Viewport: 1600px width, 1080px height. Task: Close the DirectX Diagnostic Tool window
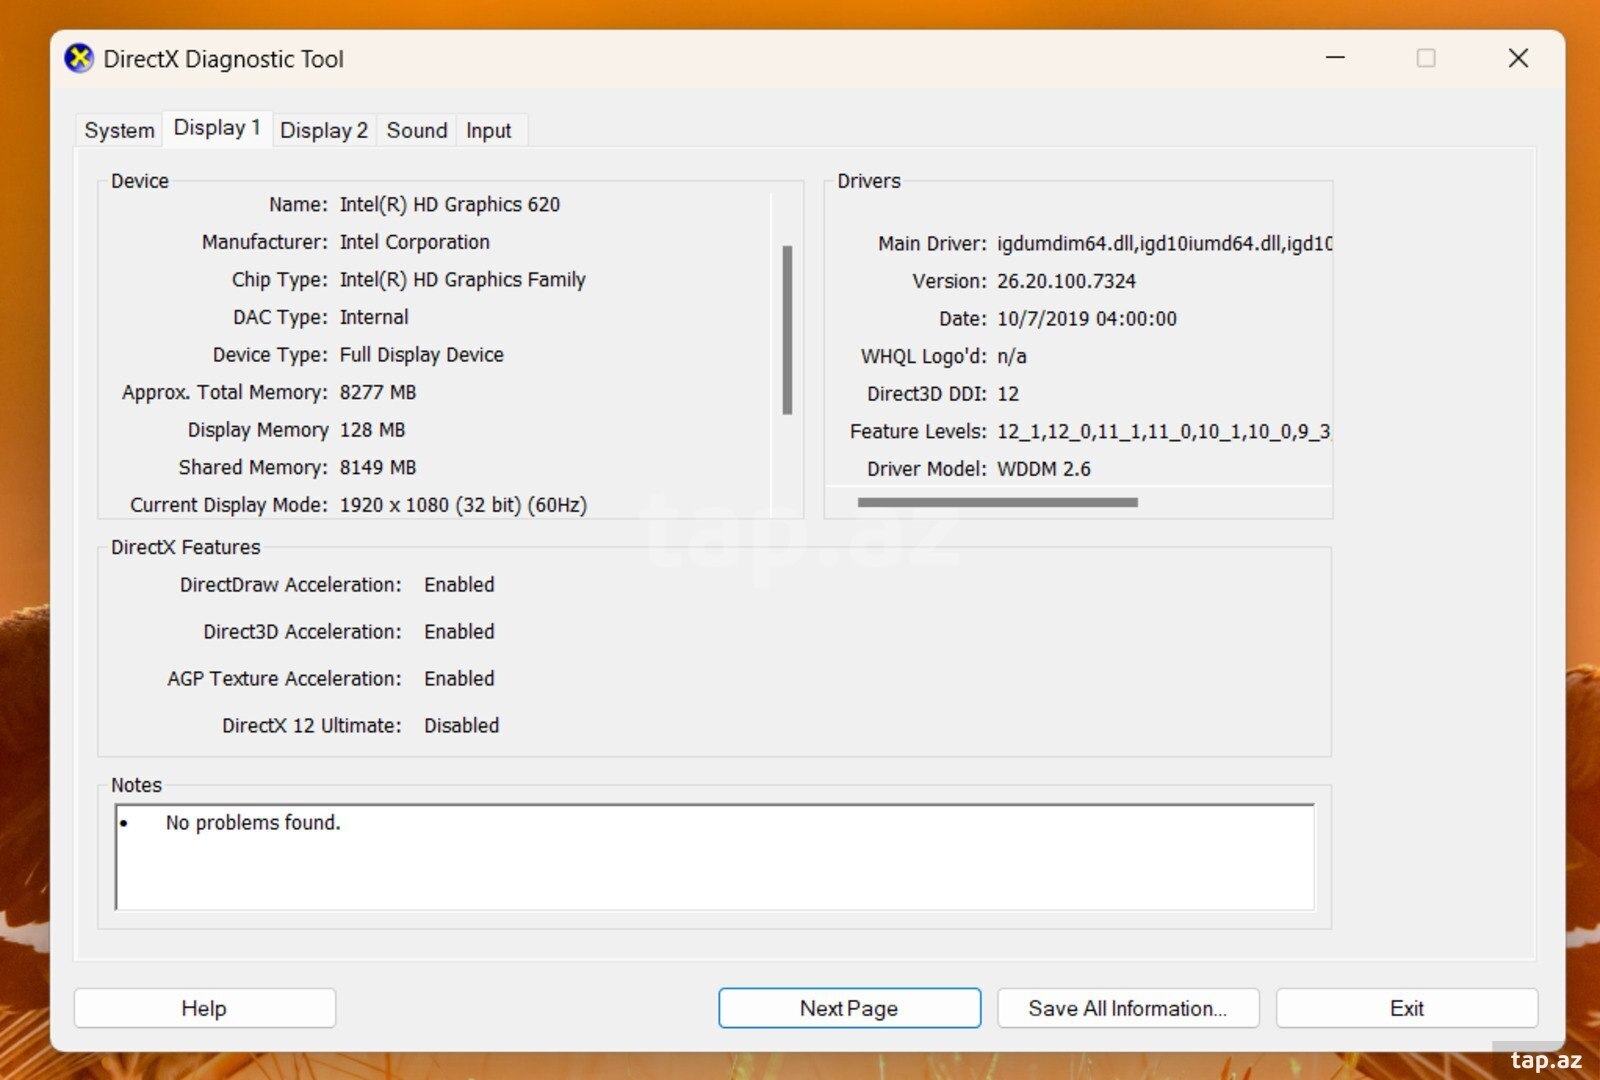(x=1518, y=58)
